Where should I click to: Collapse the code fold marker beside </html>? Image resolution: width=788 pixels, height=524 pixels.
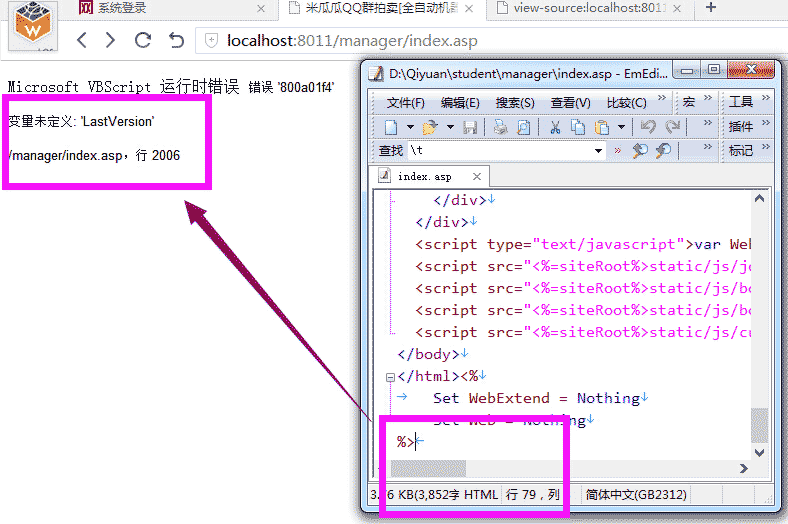390,377
